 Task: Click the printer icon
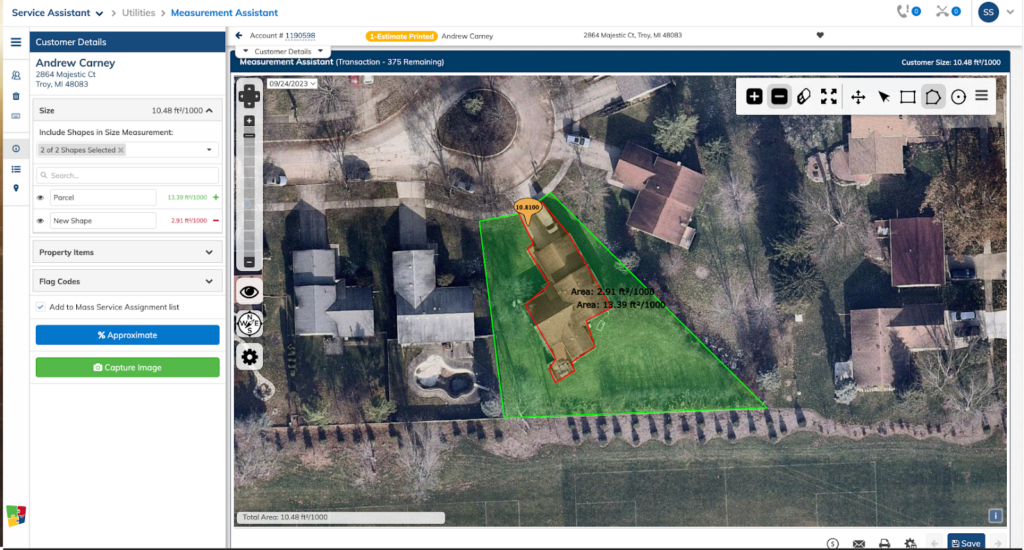tap(884, 543)
